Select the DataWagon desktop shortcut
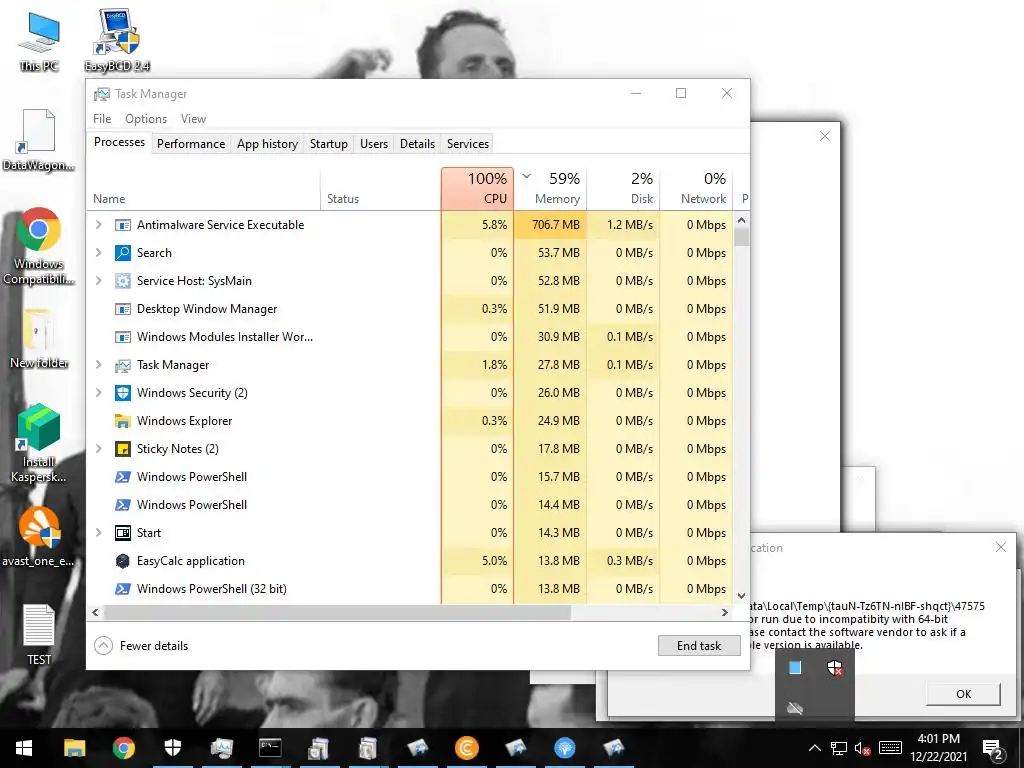The image size is (1024, 768). [x=39, y=140]
